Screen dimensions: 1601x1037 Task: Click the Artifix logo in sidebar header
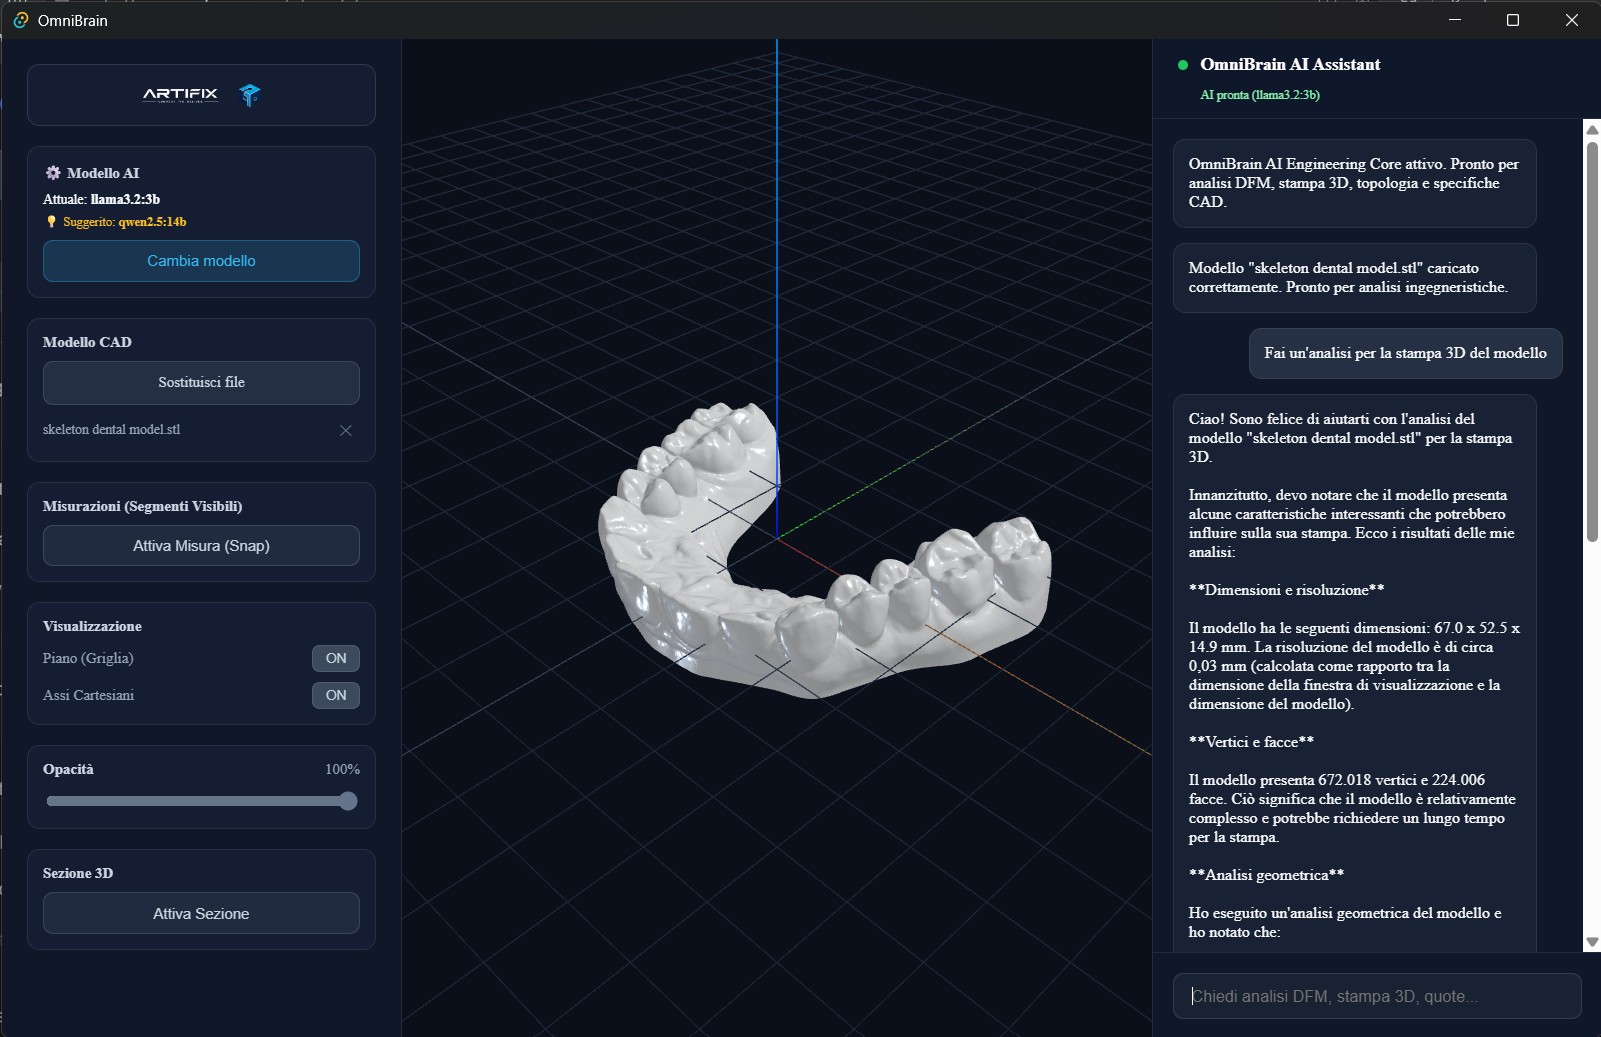[x=180, y=95]
